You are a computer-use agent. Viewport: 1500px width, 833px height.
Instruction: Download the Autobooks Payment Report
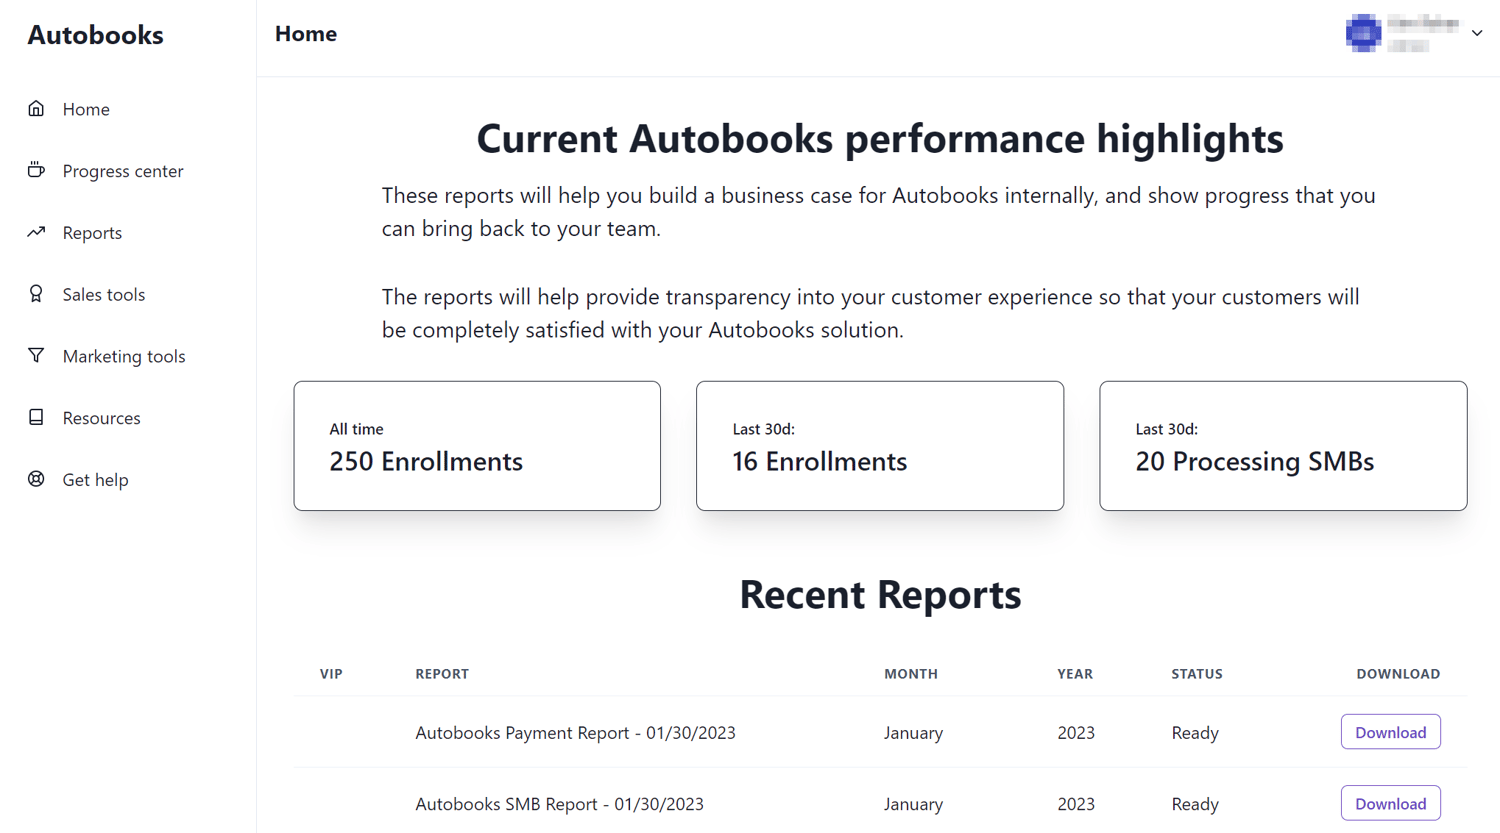click(1390, 731)
